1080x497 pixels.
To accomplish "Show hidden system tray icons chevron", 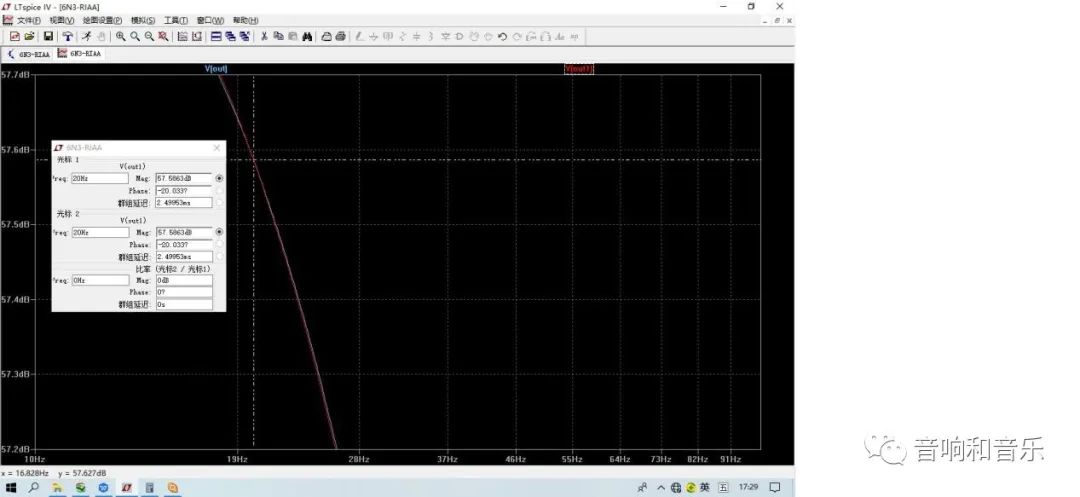I will [x=661, y=487].
